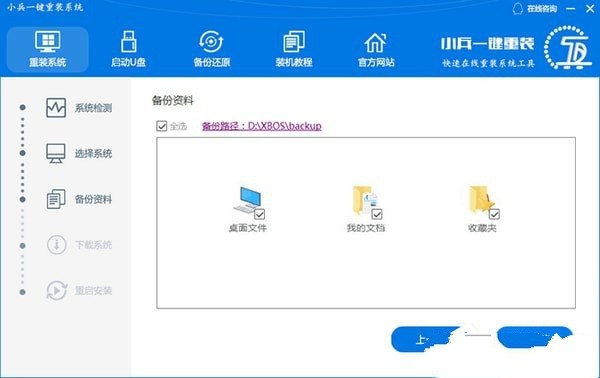Click the 备份资料 sidebar step label
The width and height of the screenshot is (600, 378).
pos(93,199)
